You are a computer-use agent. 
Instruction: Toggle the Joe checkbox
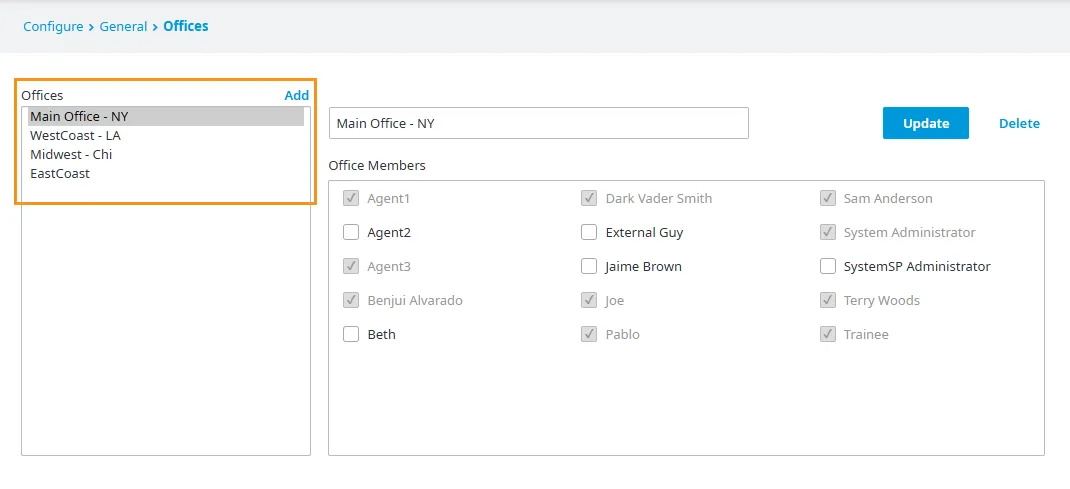(589, 301)
